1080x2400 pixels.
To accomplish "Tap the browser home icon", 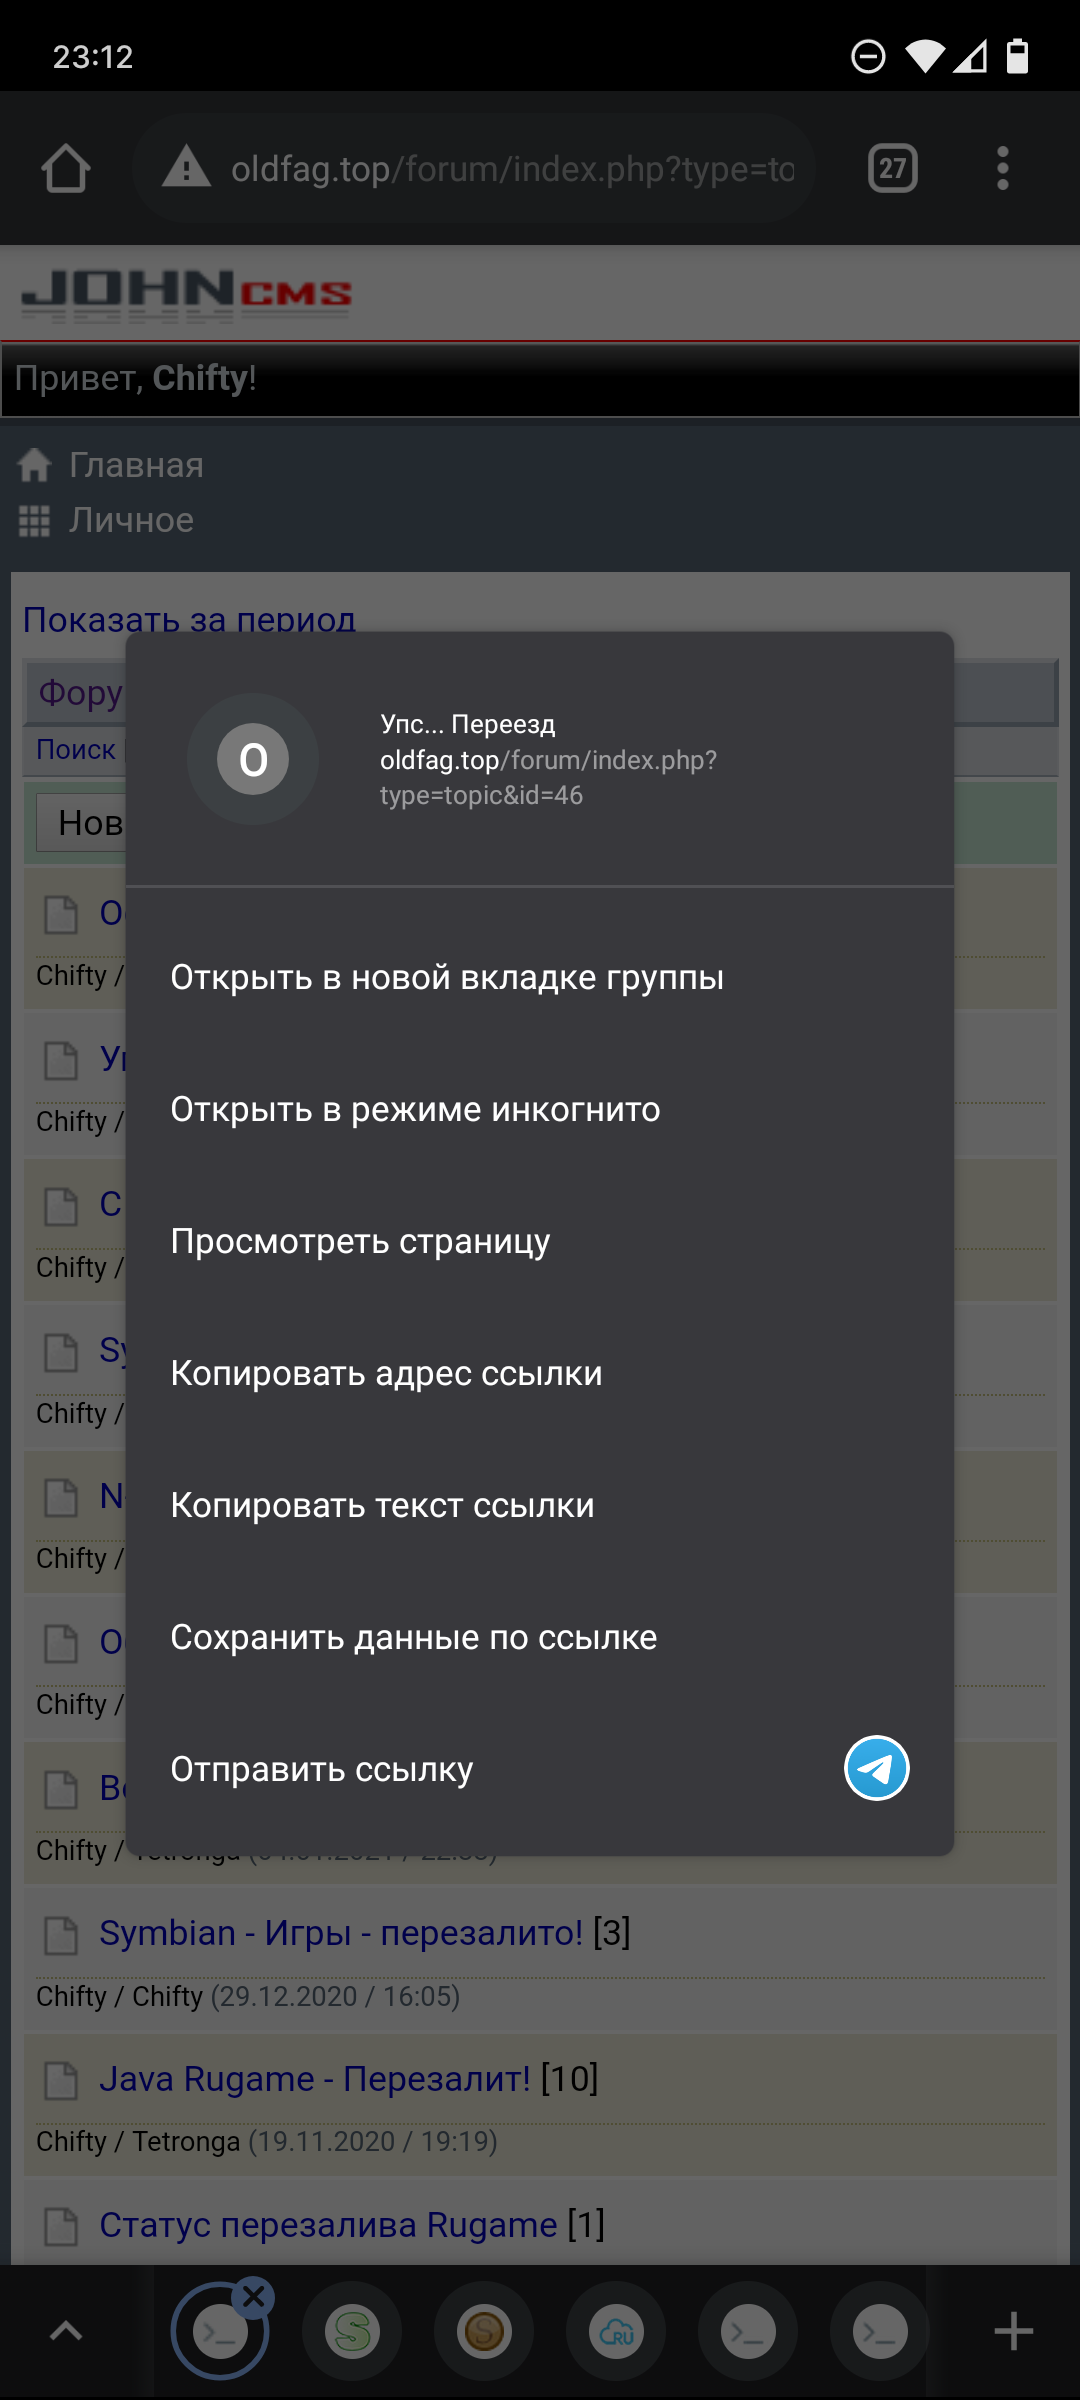I will (66, 168).
